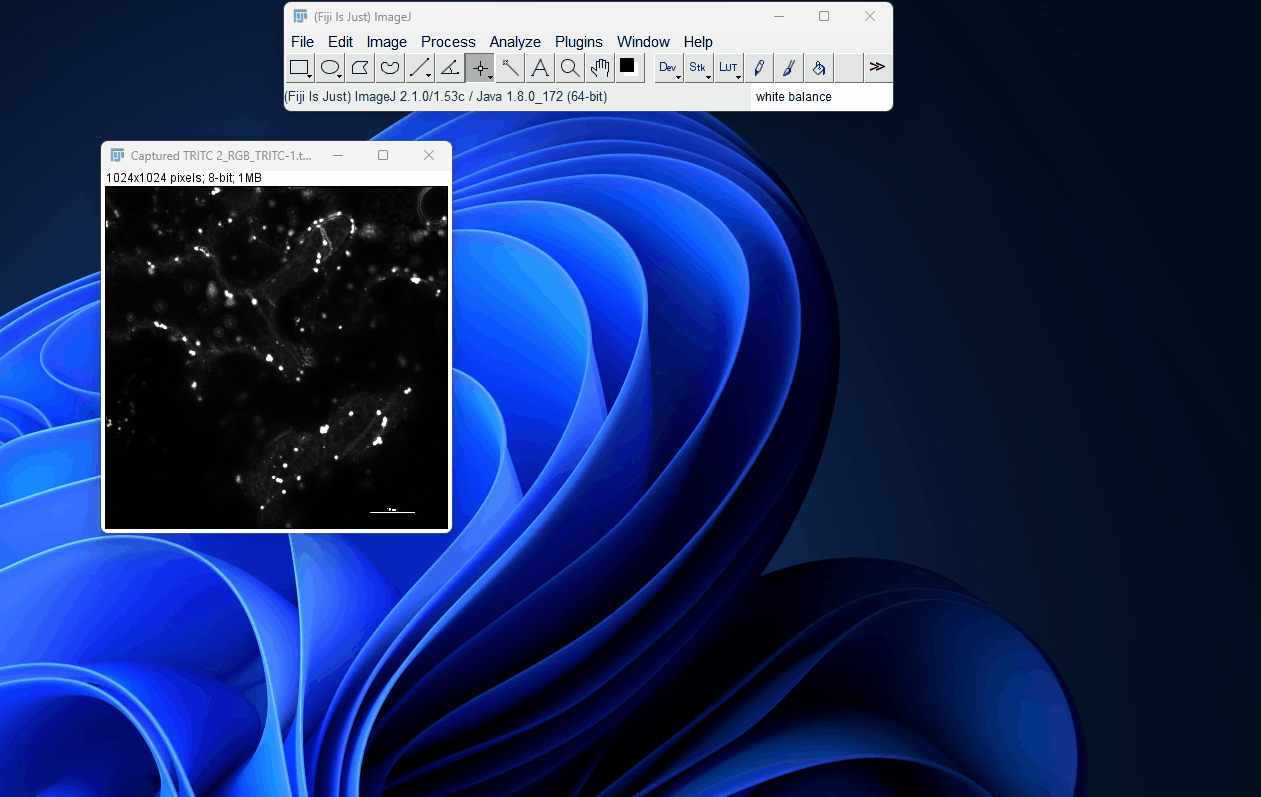
Task: Open the Analyze menu
Action: [x=515, y=42]
